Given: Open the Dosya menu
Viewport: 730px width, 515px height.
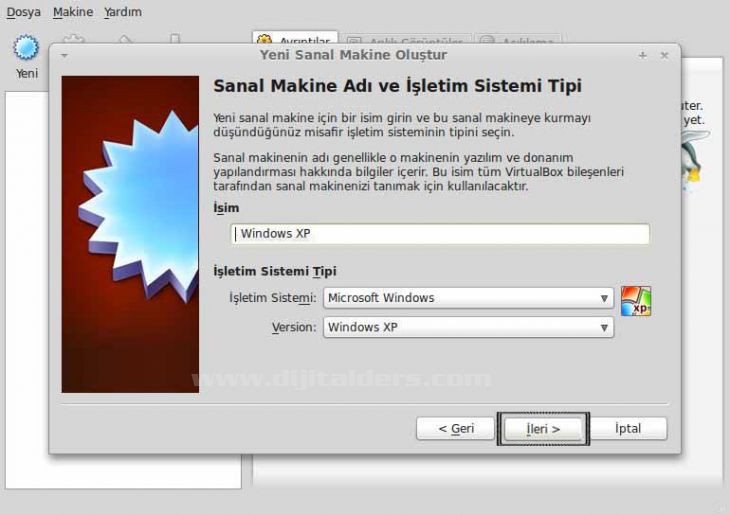Looking at the screenshot, I should tap(23, 12).
